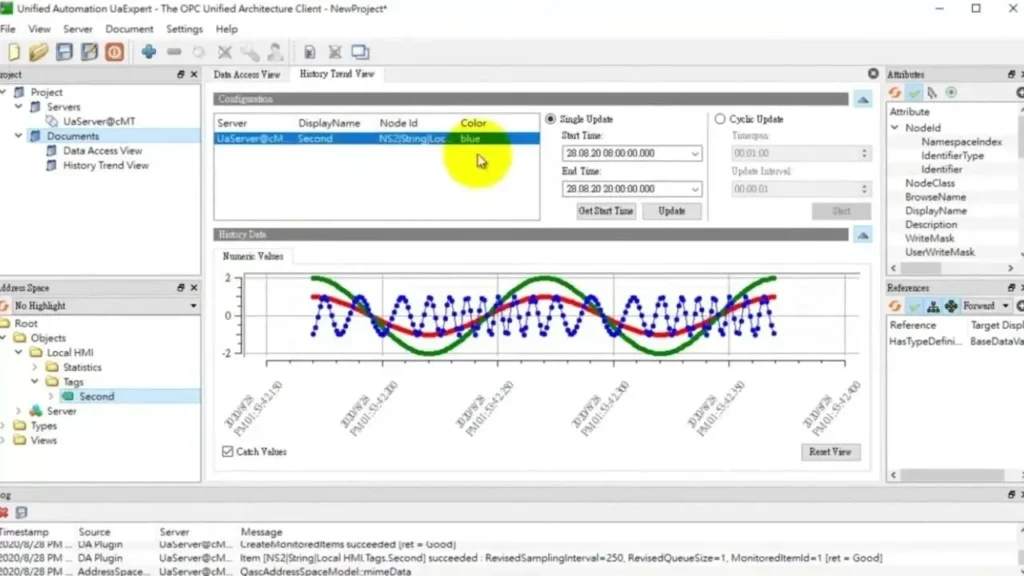Screen dimensions: 1024x576
Task: Click the blue Color cell for Second
Action: tap(495, 139)
